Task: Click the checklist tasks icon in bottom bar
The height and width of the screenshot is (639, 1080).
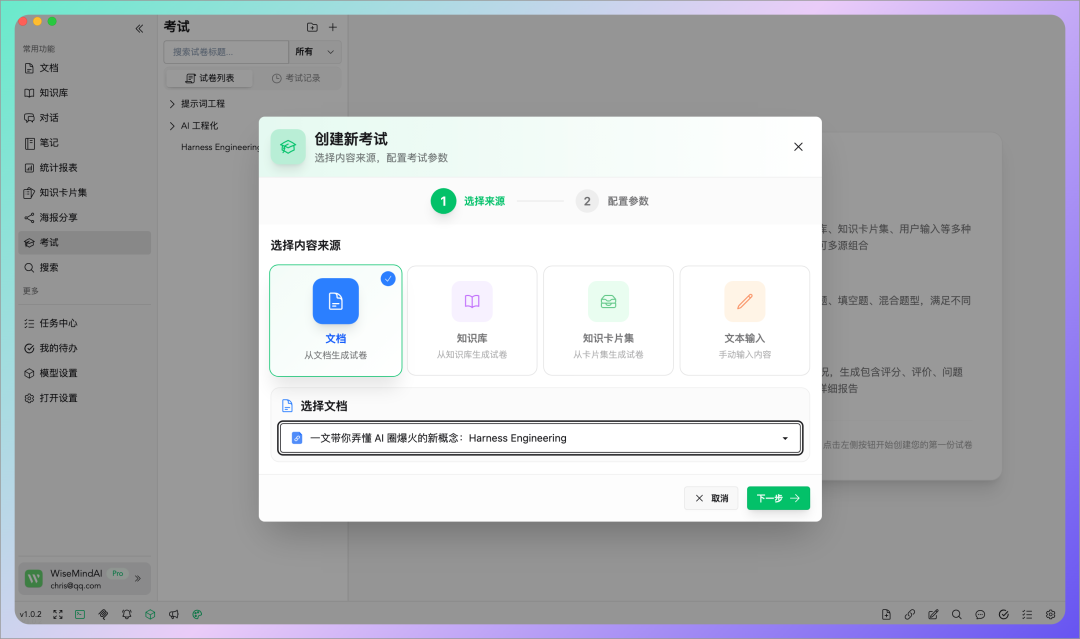Action: tap(1027, 614)
